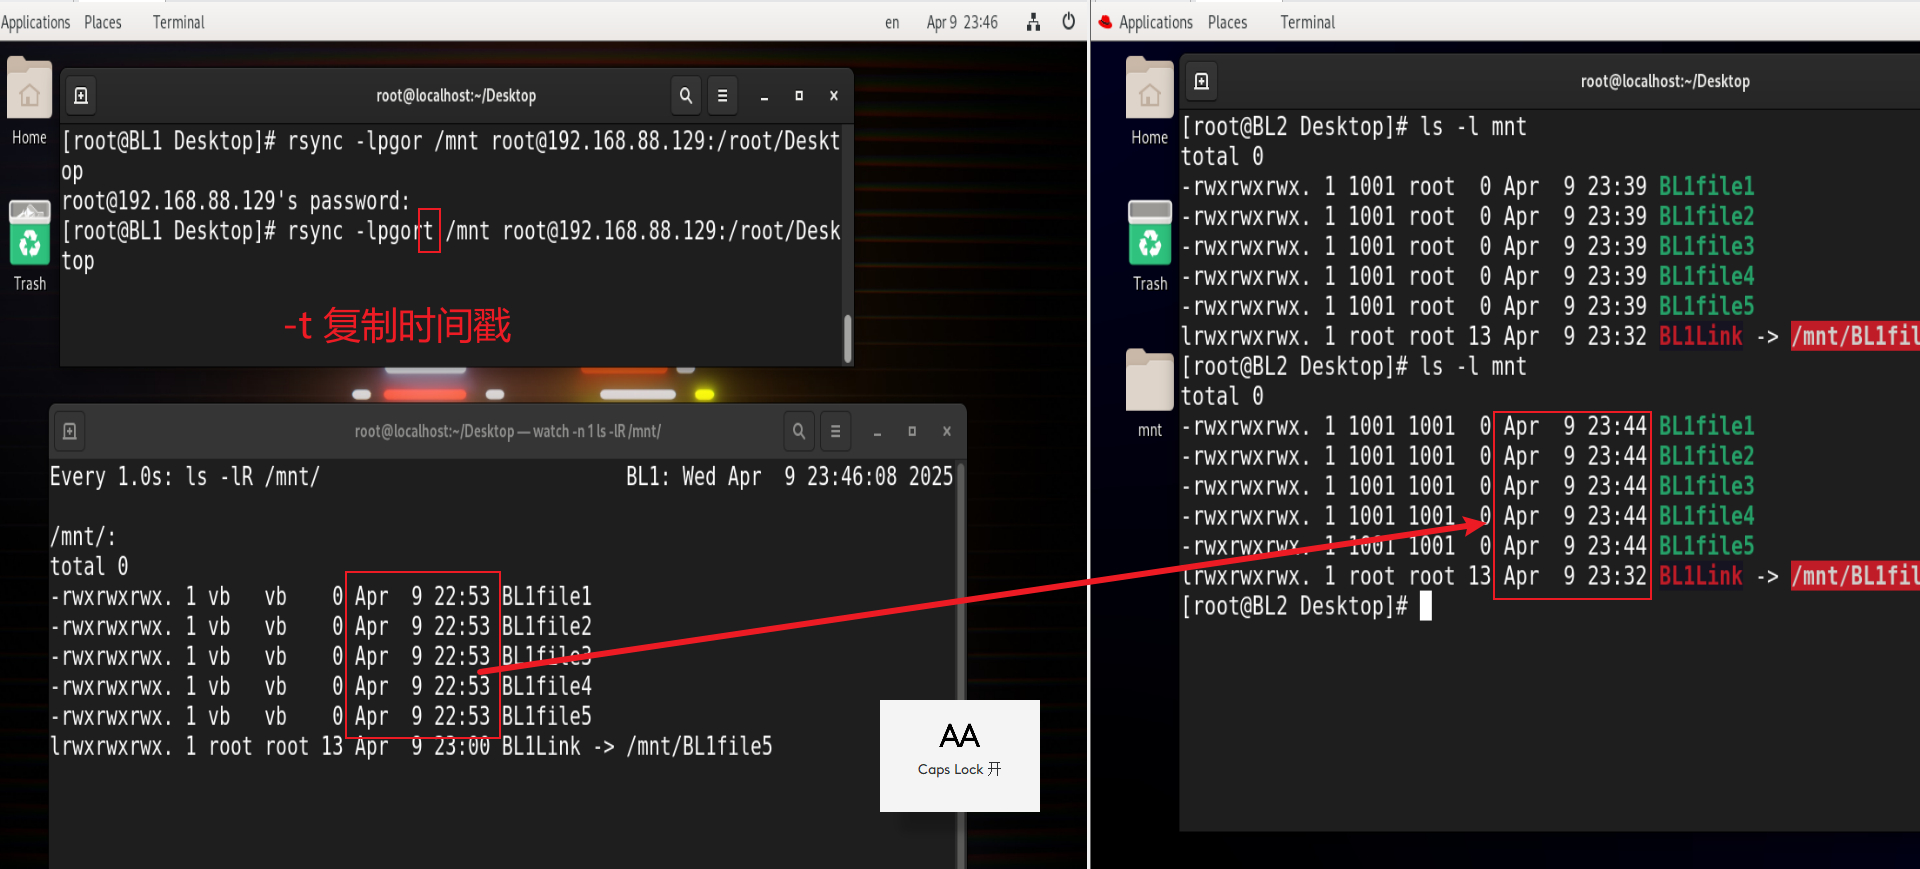Image resolution: width=1920 pixels, height=869 pixels.
Task: Click green 'BL1file1' dated 23:39 in BL2 terminal
Action: coord(1706,187)
